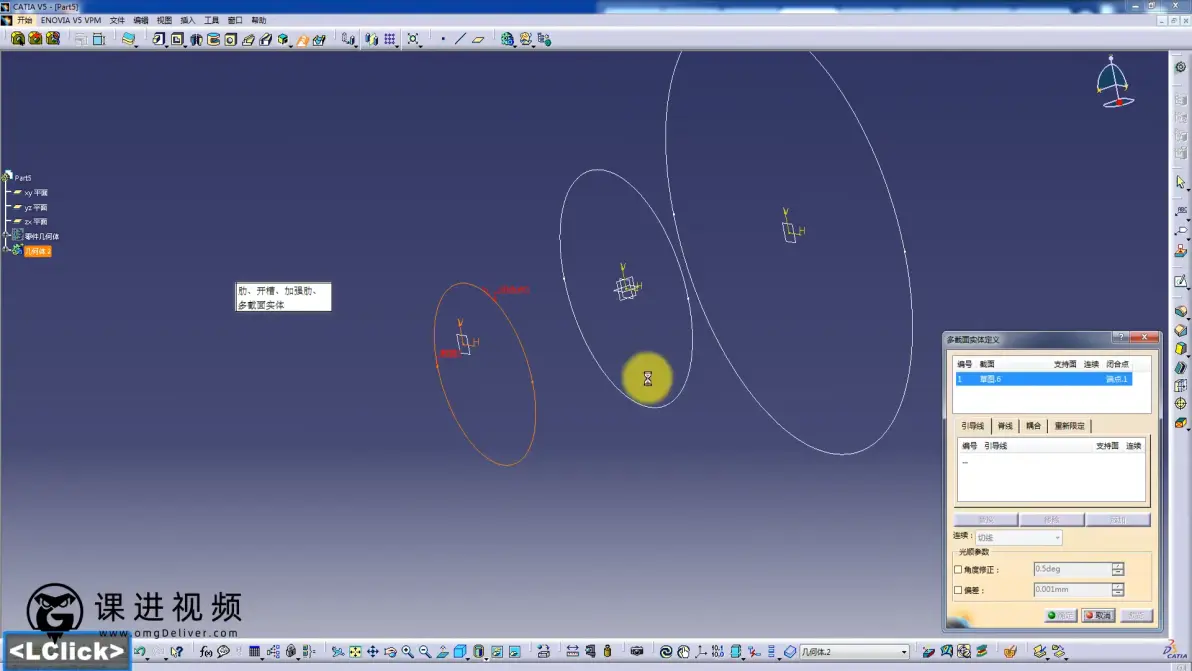
Task: Click the Point tool dot icon
Action: tap(443, 39)
